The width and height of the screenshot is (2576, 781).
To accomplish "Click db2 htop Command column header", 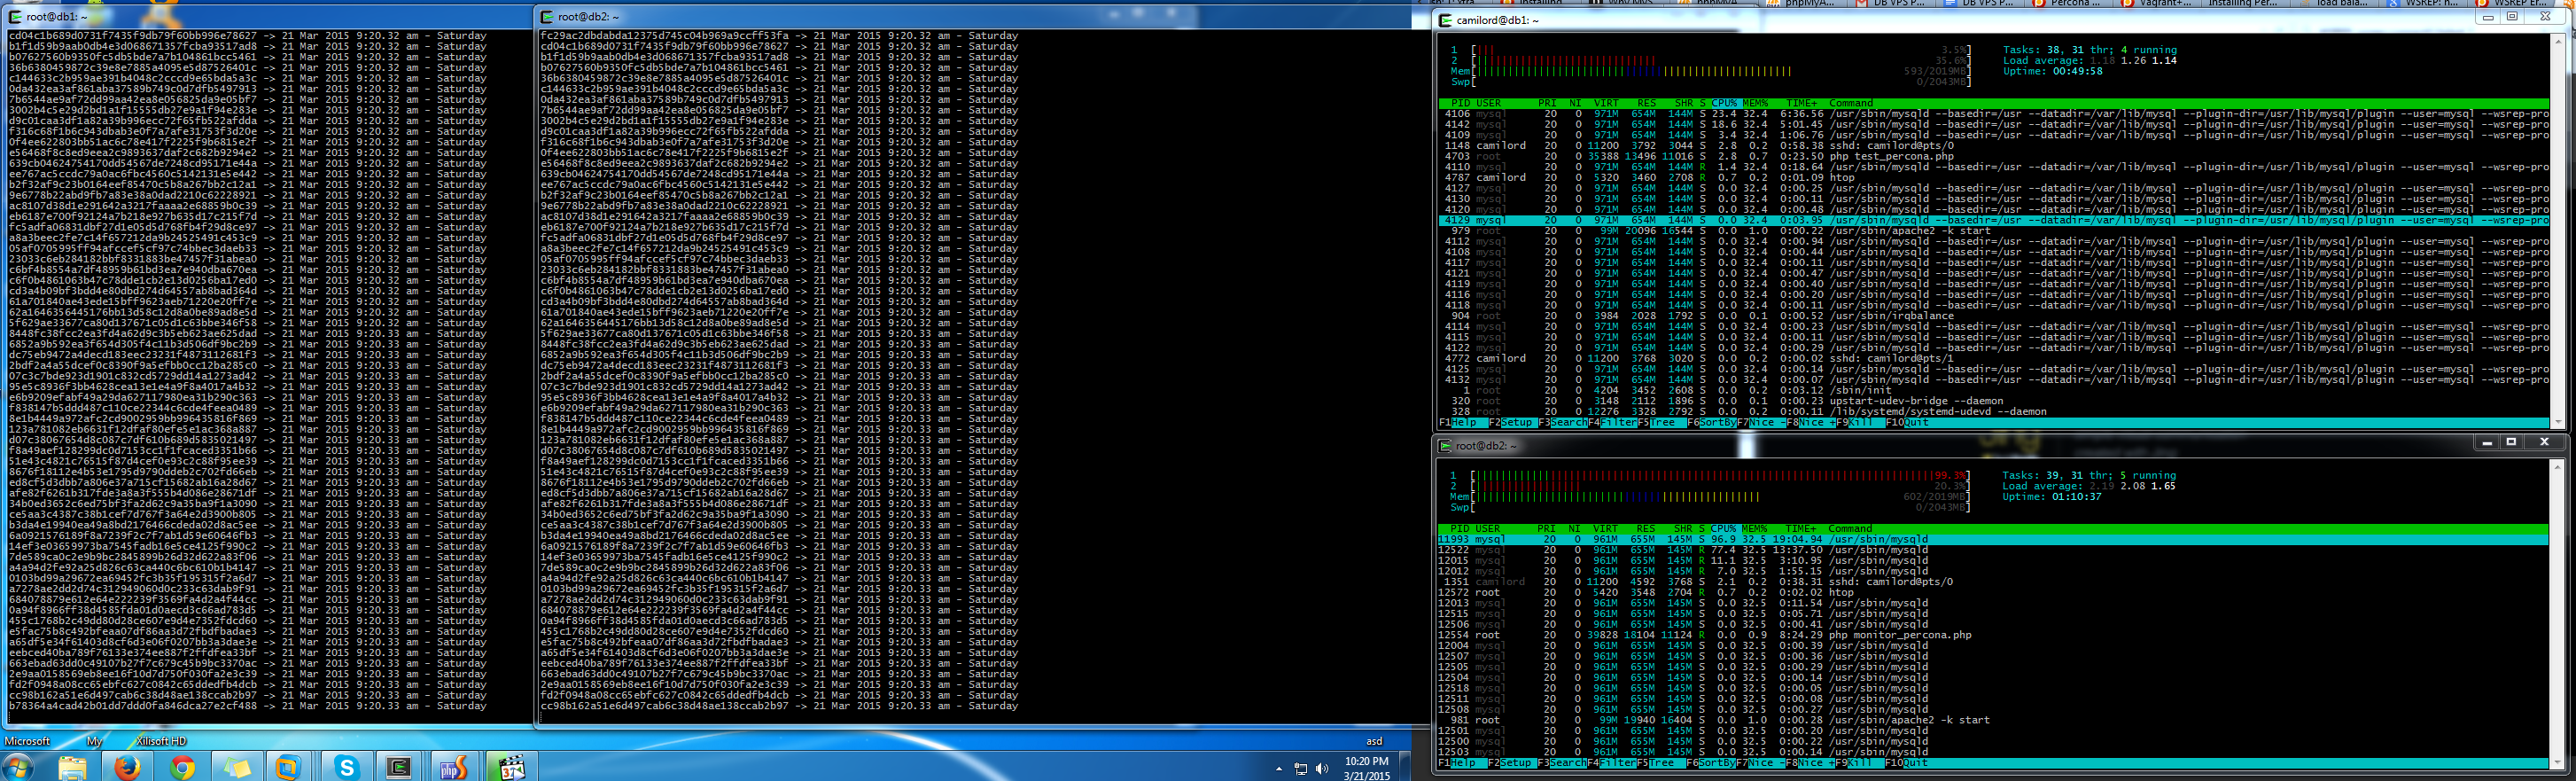I will pyautogui.click(x=1850, y=528).
